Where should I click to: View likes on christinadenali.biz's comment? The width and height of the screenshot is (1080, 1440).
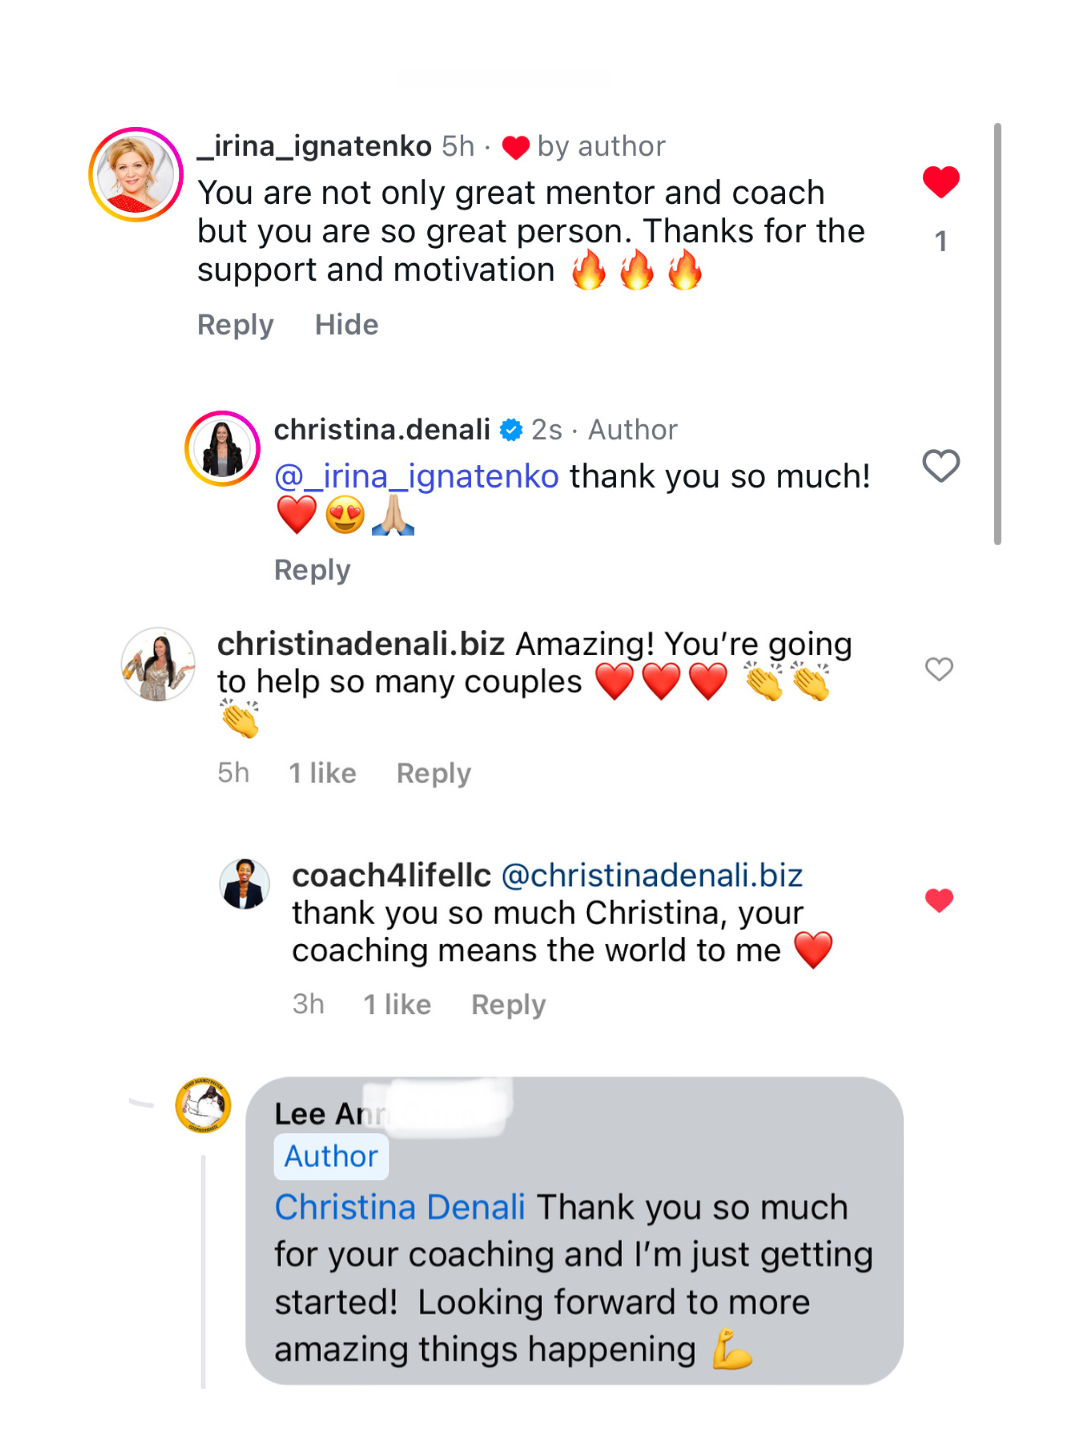point(322,773)
